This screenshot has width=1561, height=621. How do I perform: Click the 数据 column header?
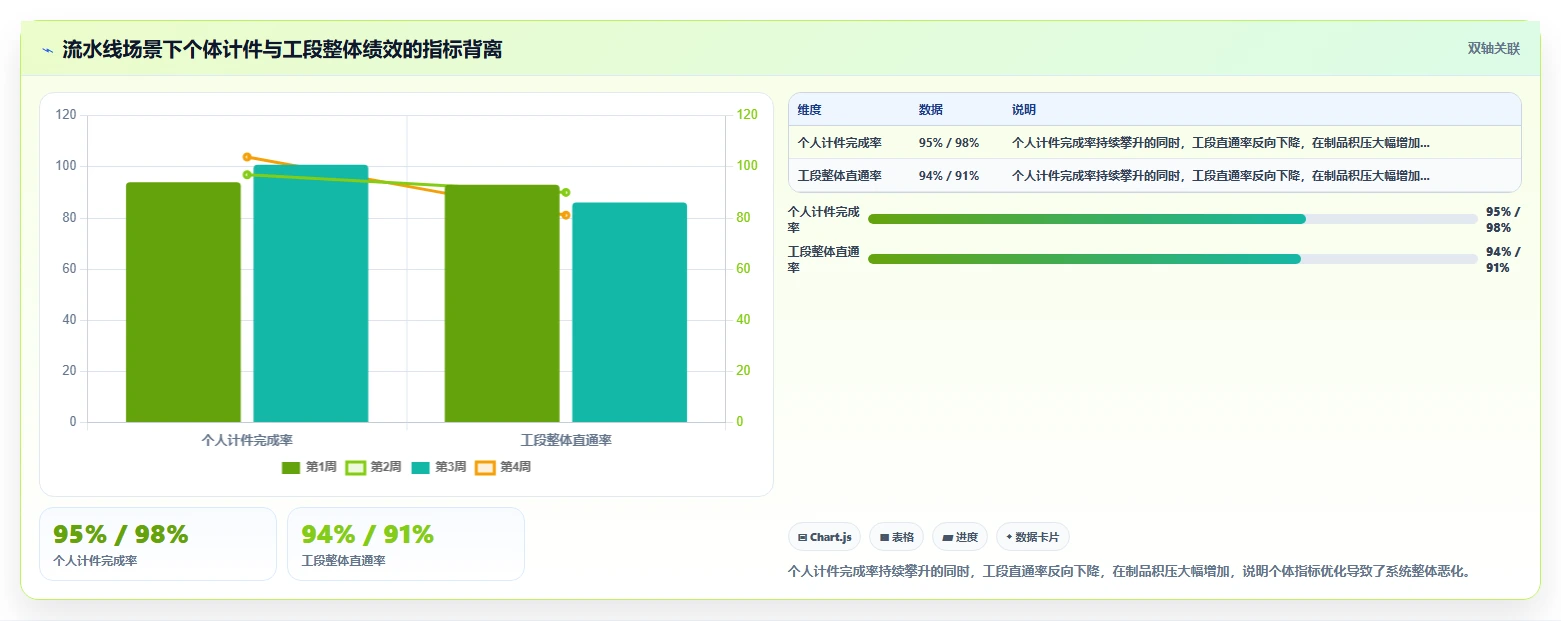coord(930,110)
